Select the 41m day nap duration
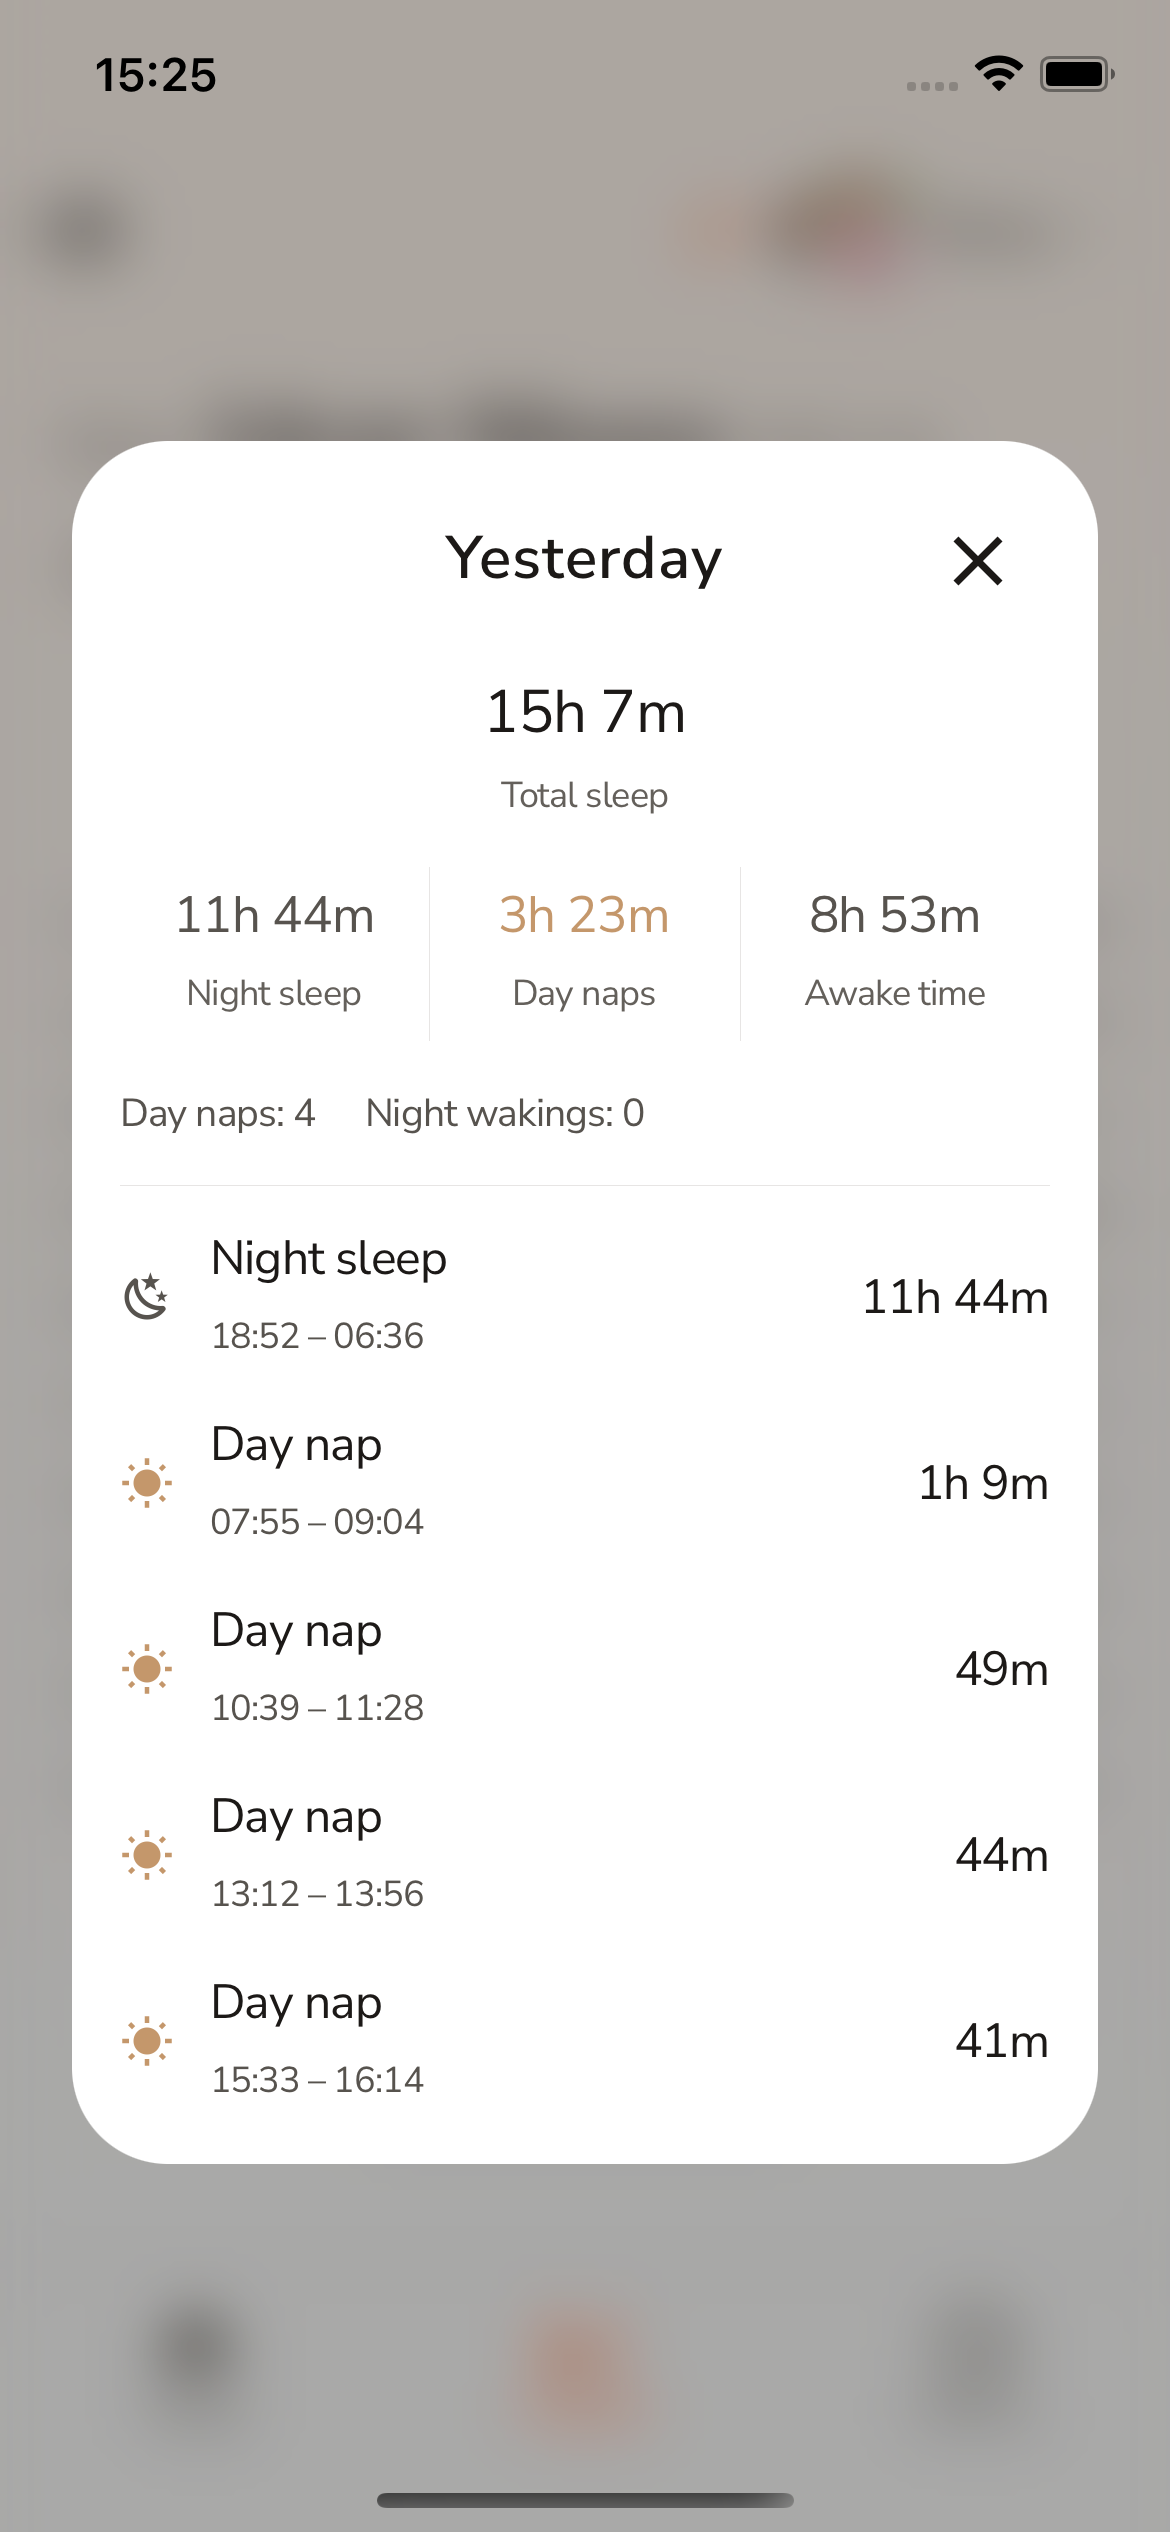Image resolution: width=1170 pixels, height=2532 pixels. pos(1001,2041)
